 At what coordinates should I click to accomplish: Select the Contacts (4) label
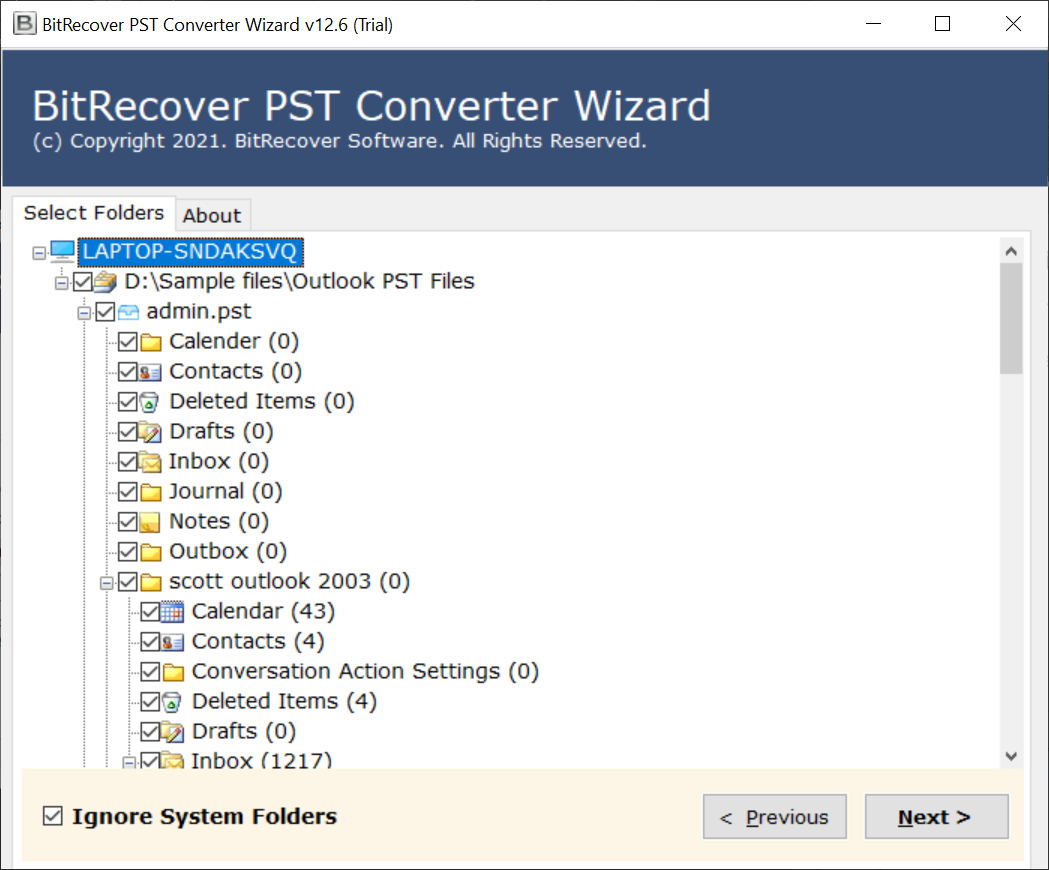(258, 642)
